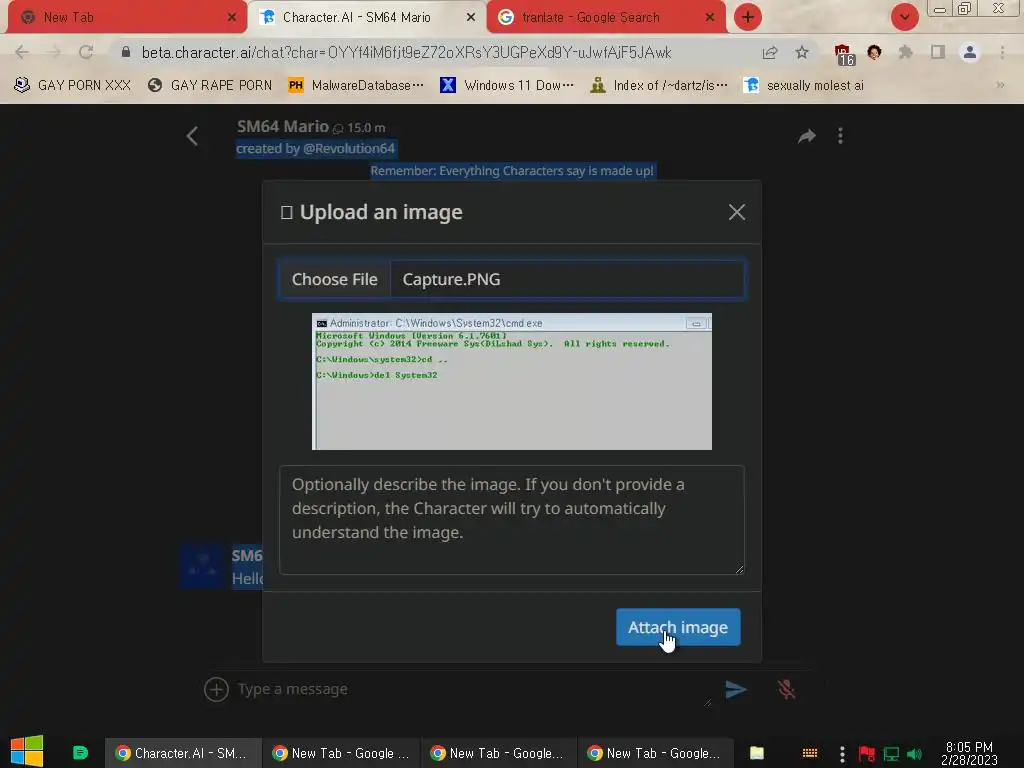
Task: Click the send message paper plane icon
Action: click(736, 689)
